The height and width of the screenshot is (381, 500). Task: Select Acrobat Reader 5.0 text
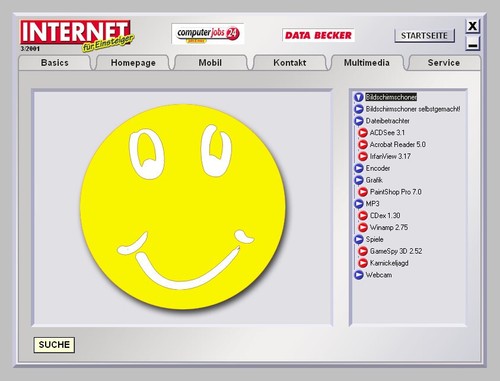398,145
